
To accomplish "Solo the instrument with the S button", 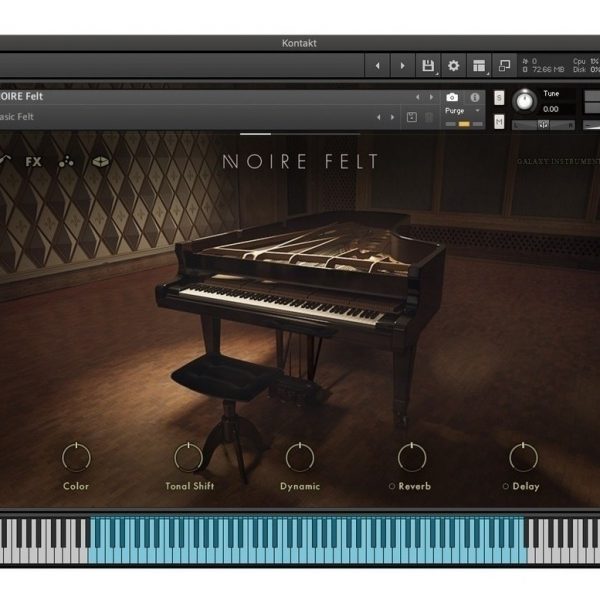I will (499, 98).
